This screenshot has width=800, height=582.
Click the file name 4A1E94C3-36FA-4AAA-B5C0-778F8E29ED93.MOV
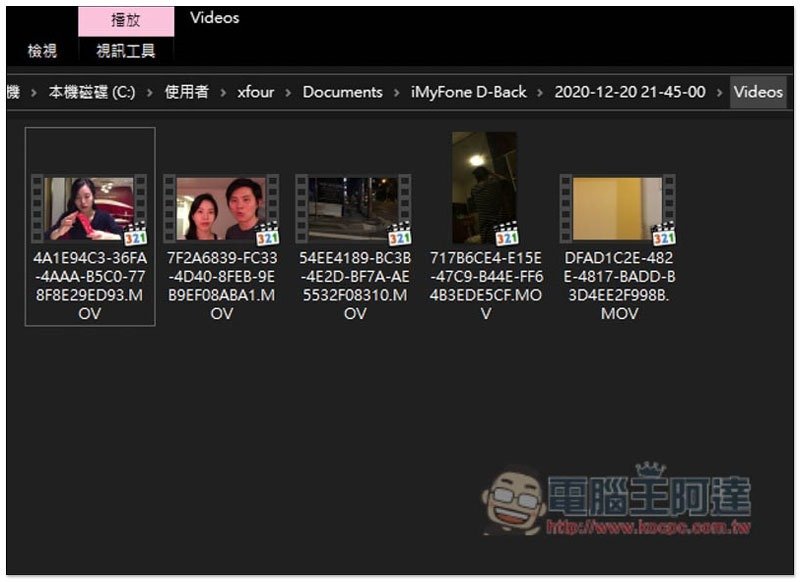[90, 286]
